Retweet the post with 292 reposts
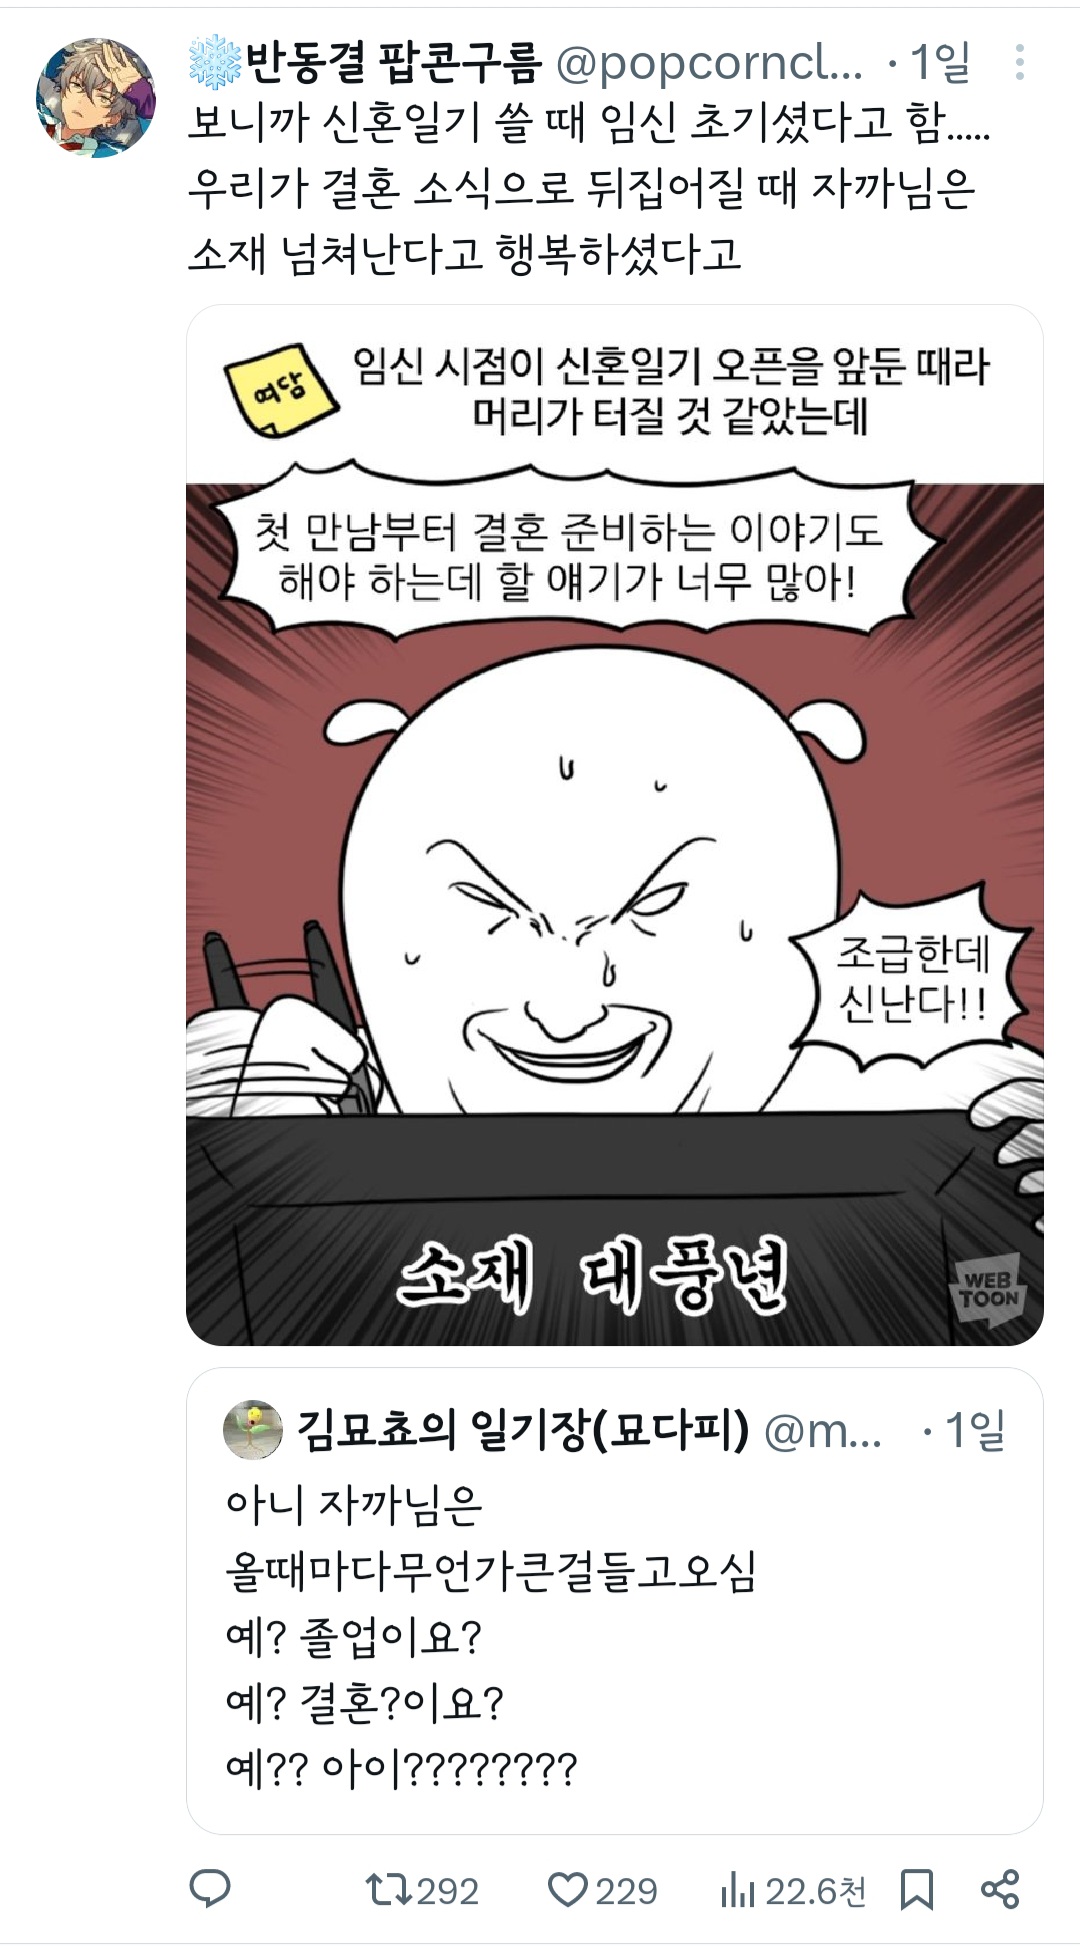The width and height of the screenshot is (1080, 1946). tap(421, 1890)
